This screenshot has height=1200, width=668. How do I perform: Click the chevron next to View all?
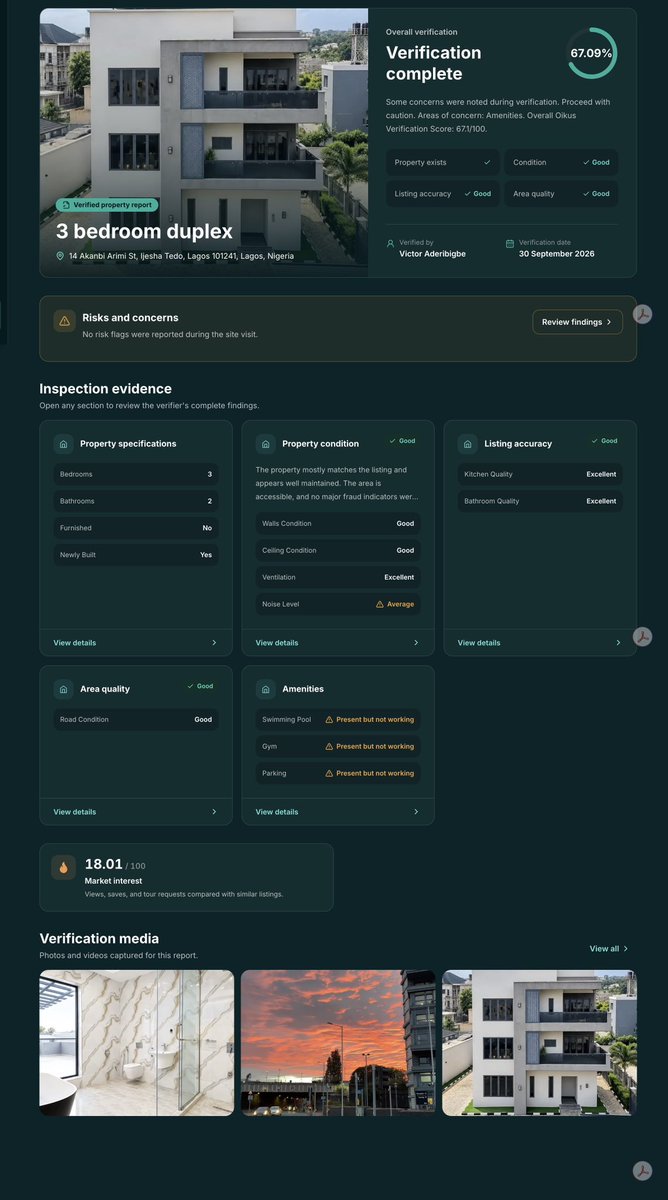click(626, 948)
